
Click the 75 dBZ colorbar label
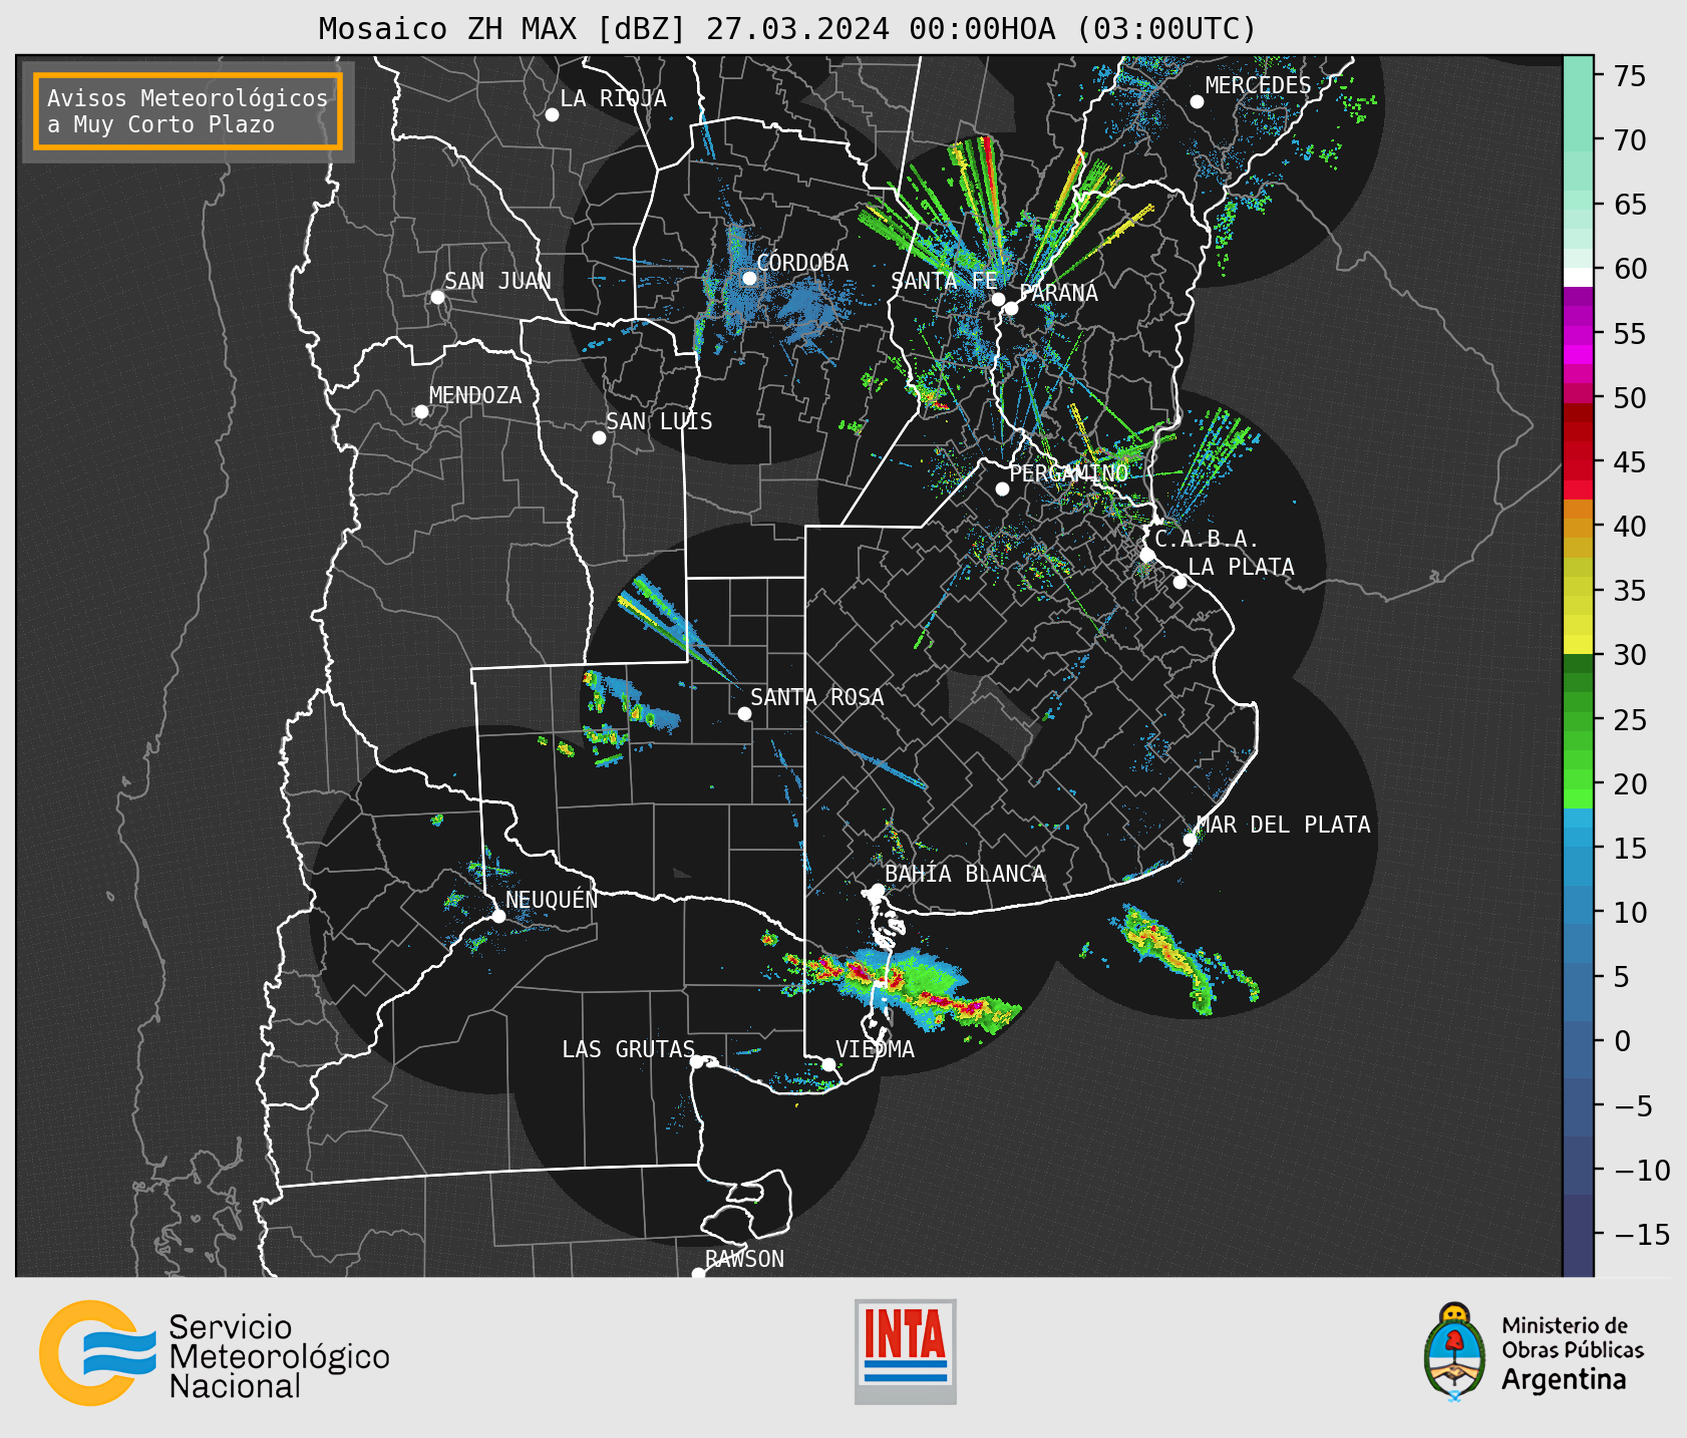click(x=1630, y=76)
